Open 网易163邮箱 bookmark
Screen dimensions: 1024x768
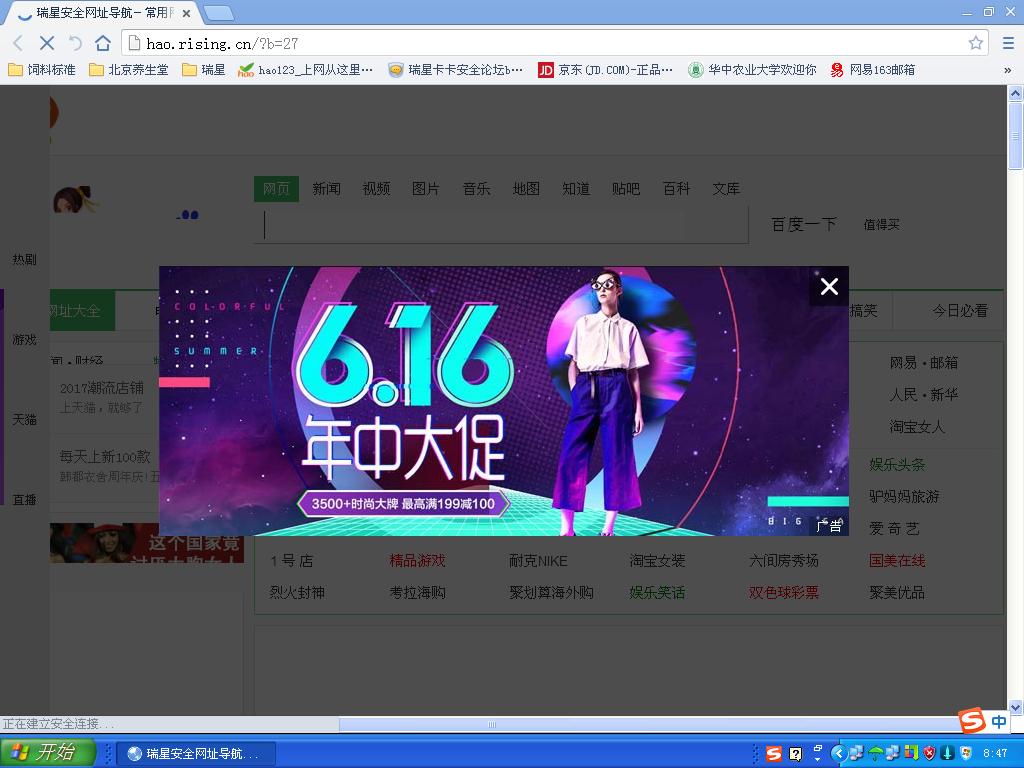click(x=872, y=69)
